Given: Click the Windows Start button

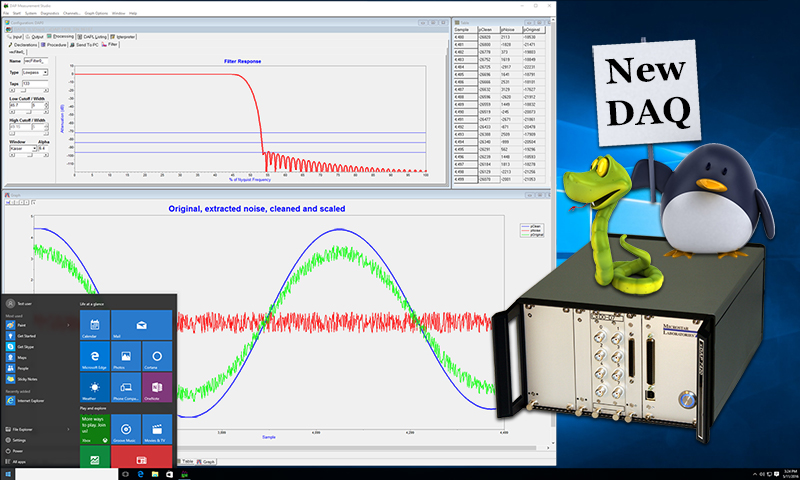Looking at the screenshot, I should tap(7, 474).
